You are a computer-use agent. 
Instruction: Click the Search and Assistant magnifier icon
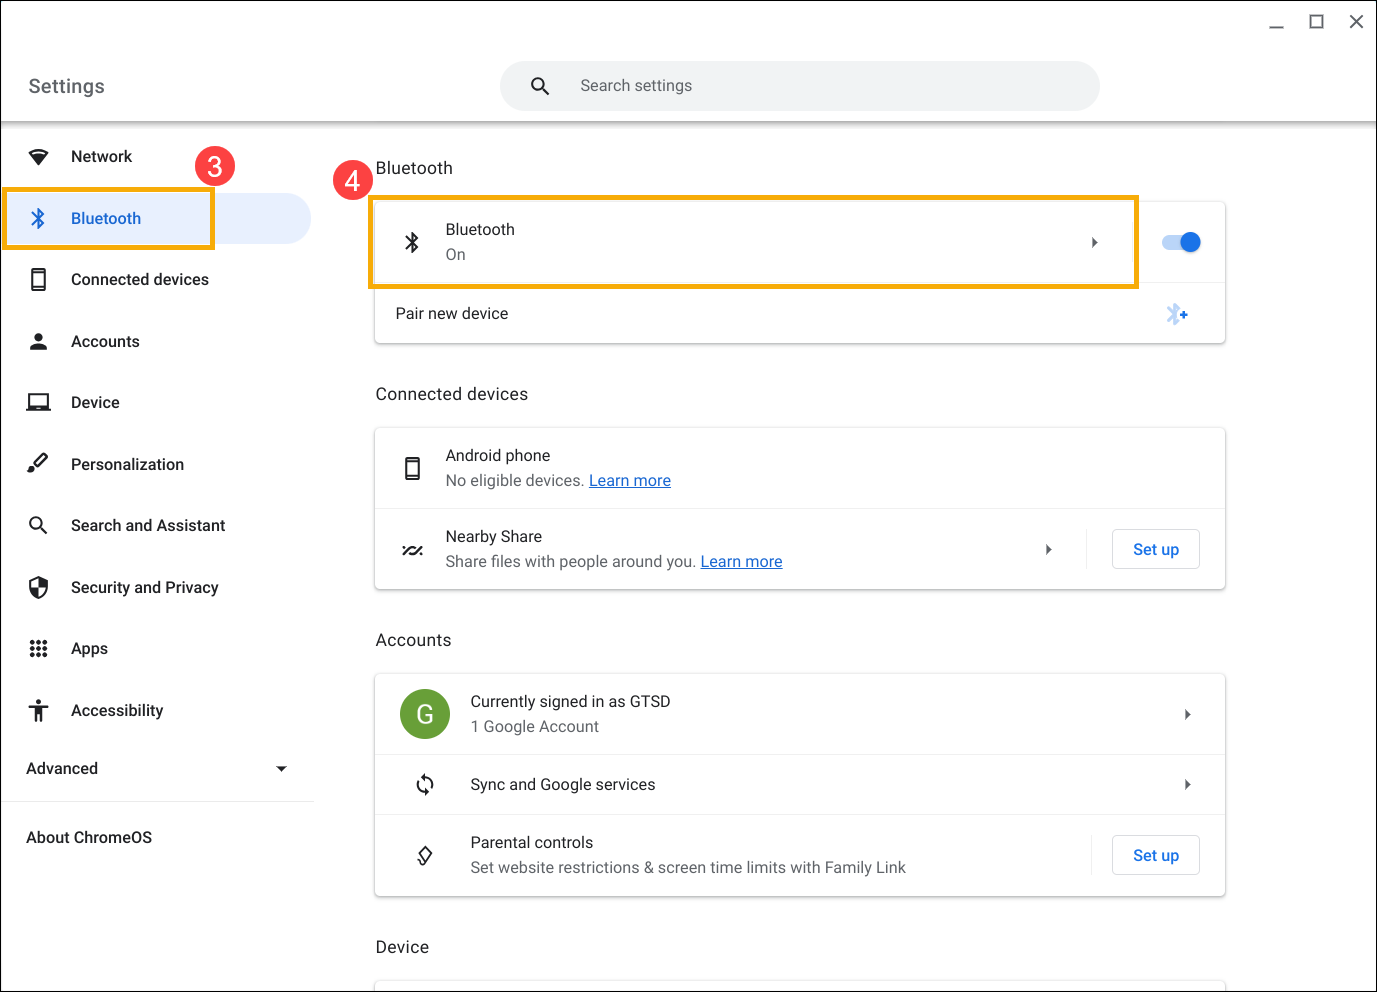pos(38,525)
